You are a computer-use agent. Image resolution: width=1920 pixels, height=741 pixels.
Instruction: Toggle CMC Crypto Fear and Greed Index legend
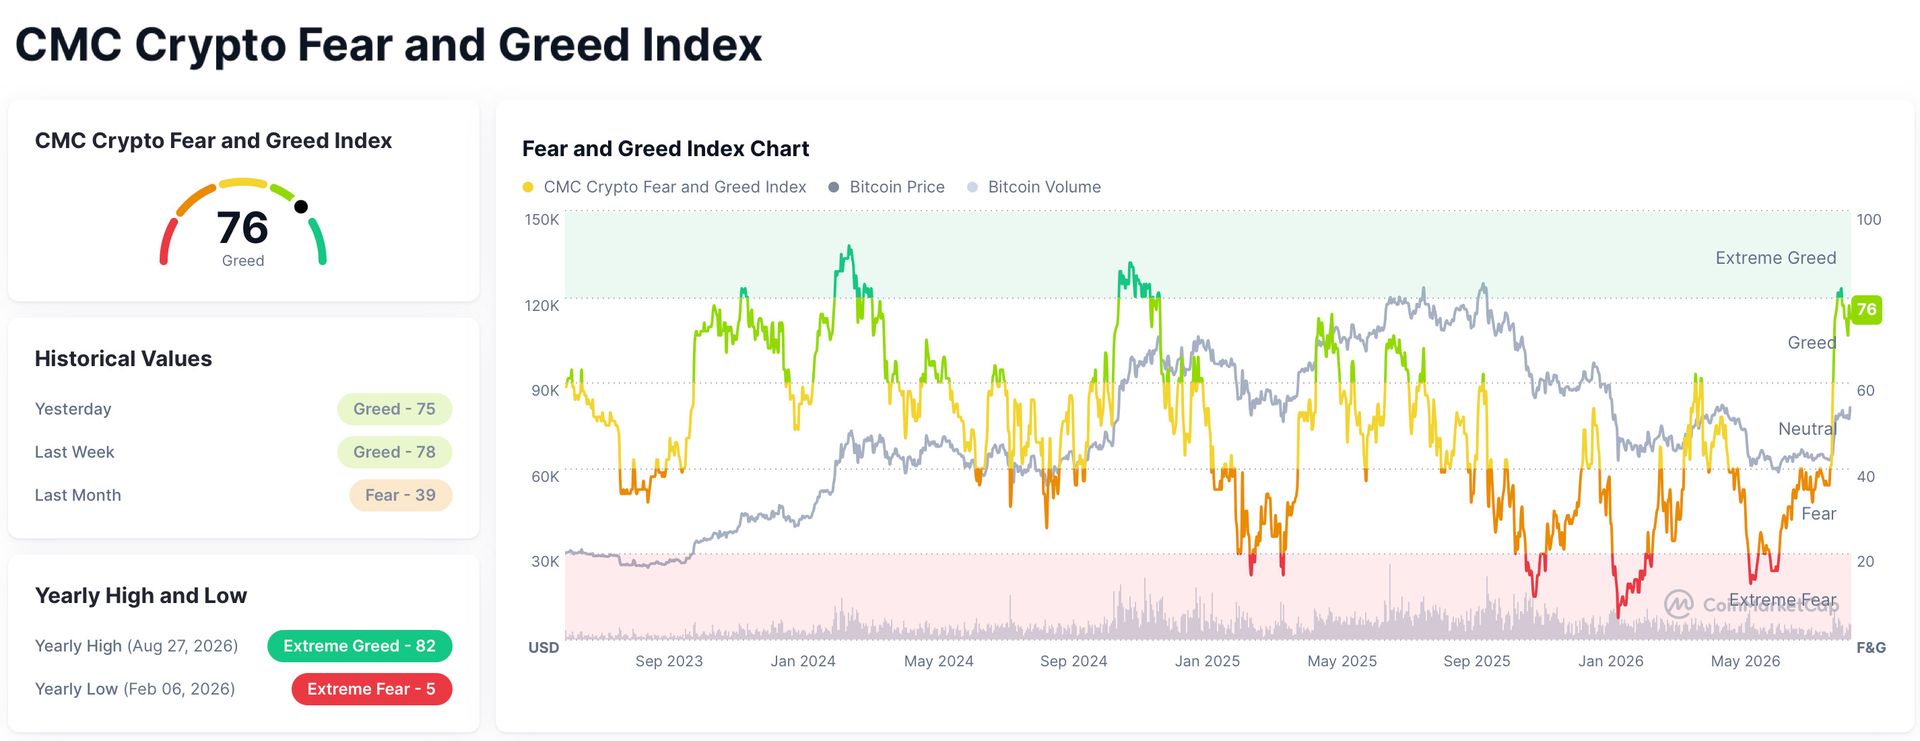point(665,187)
